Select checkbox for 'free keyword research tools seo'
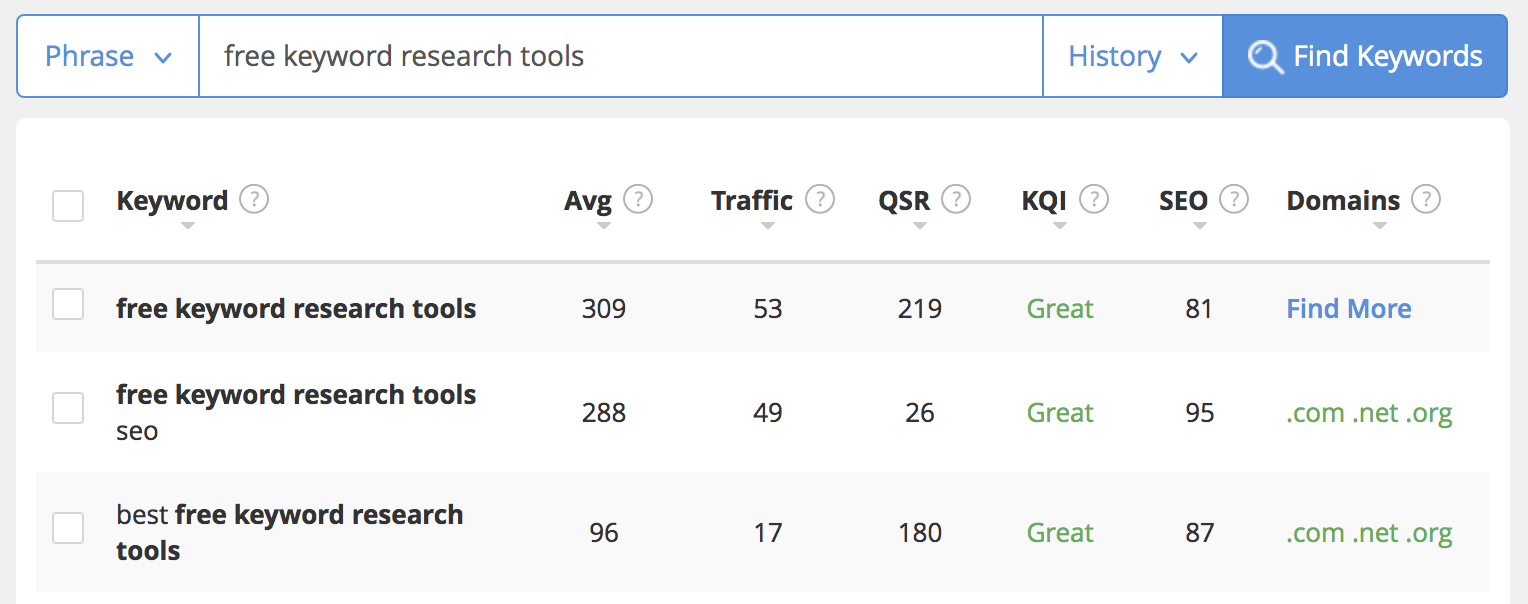1528x604 pixels. (x=68, y=408)
